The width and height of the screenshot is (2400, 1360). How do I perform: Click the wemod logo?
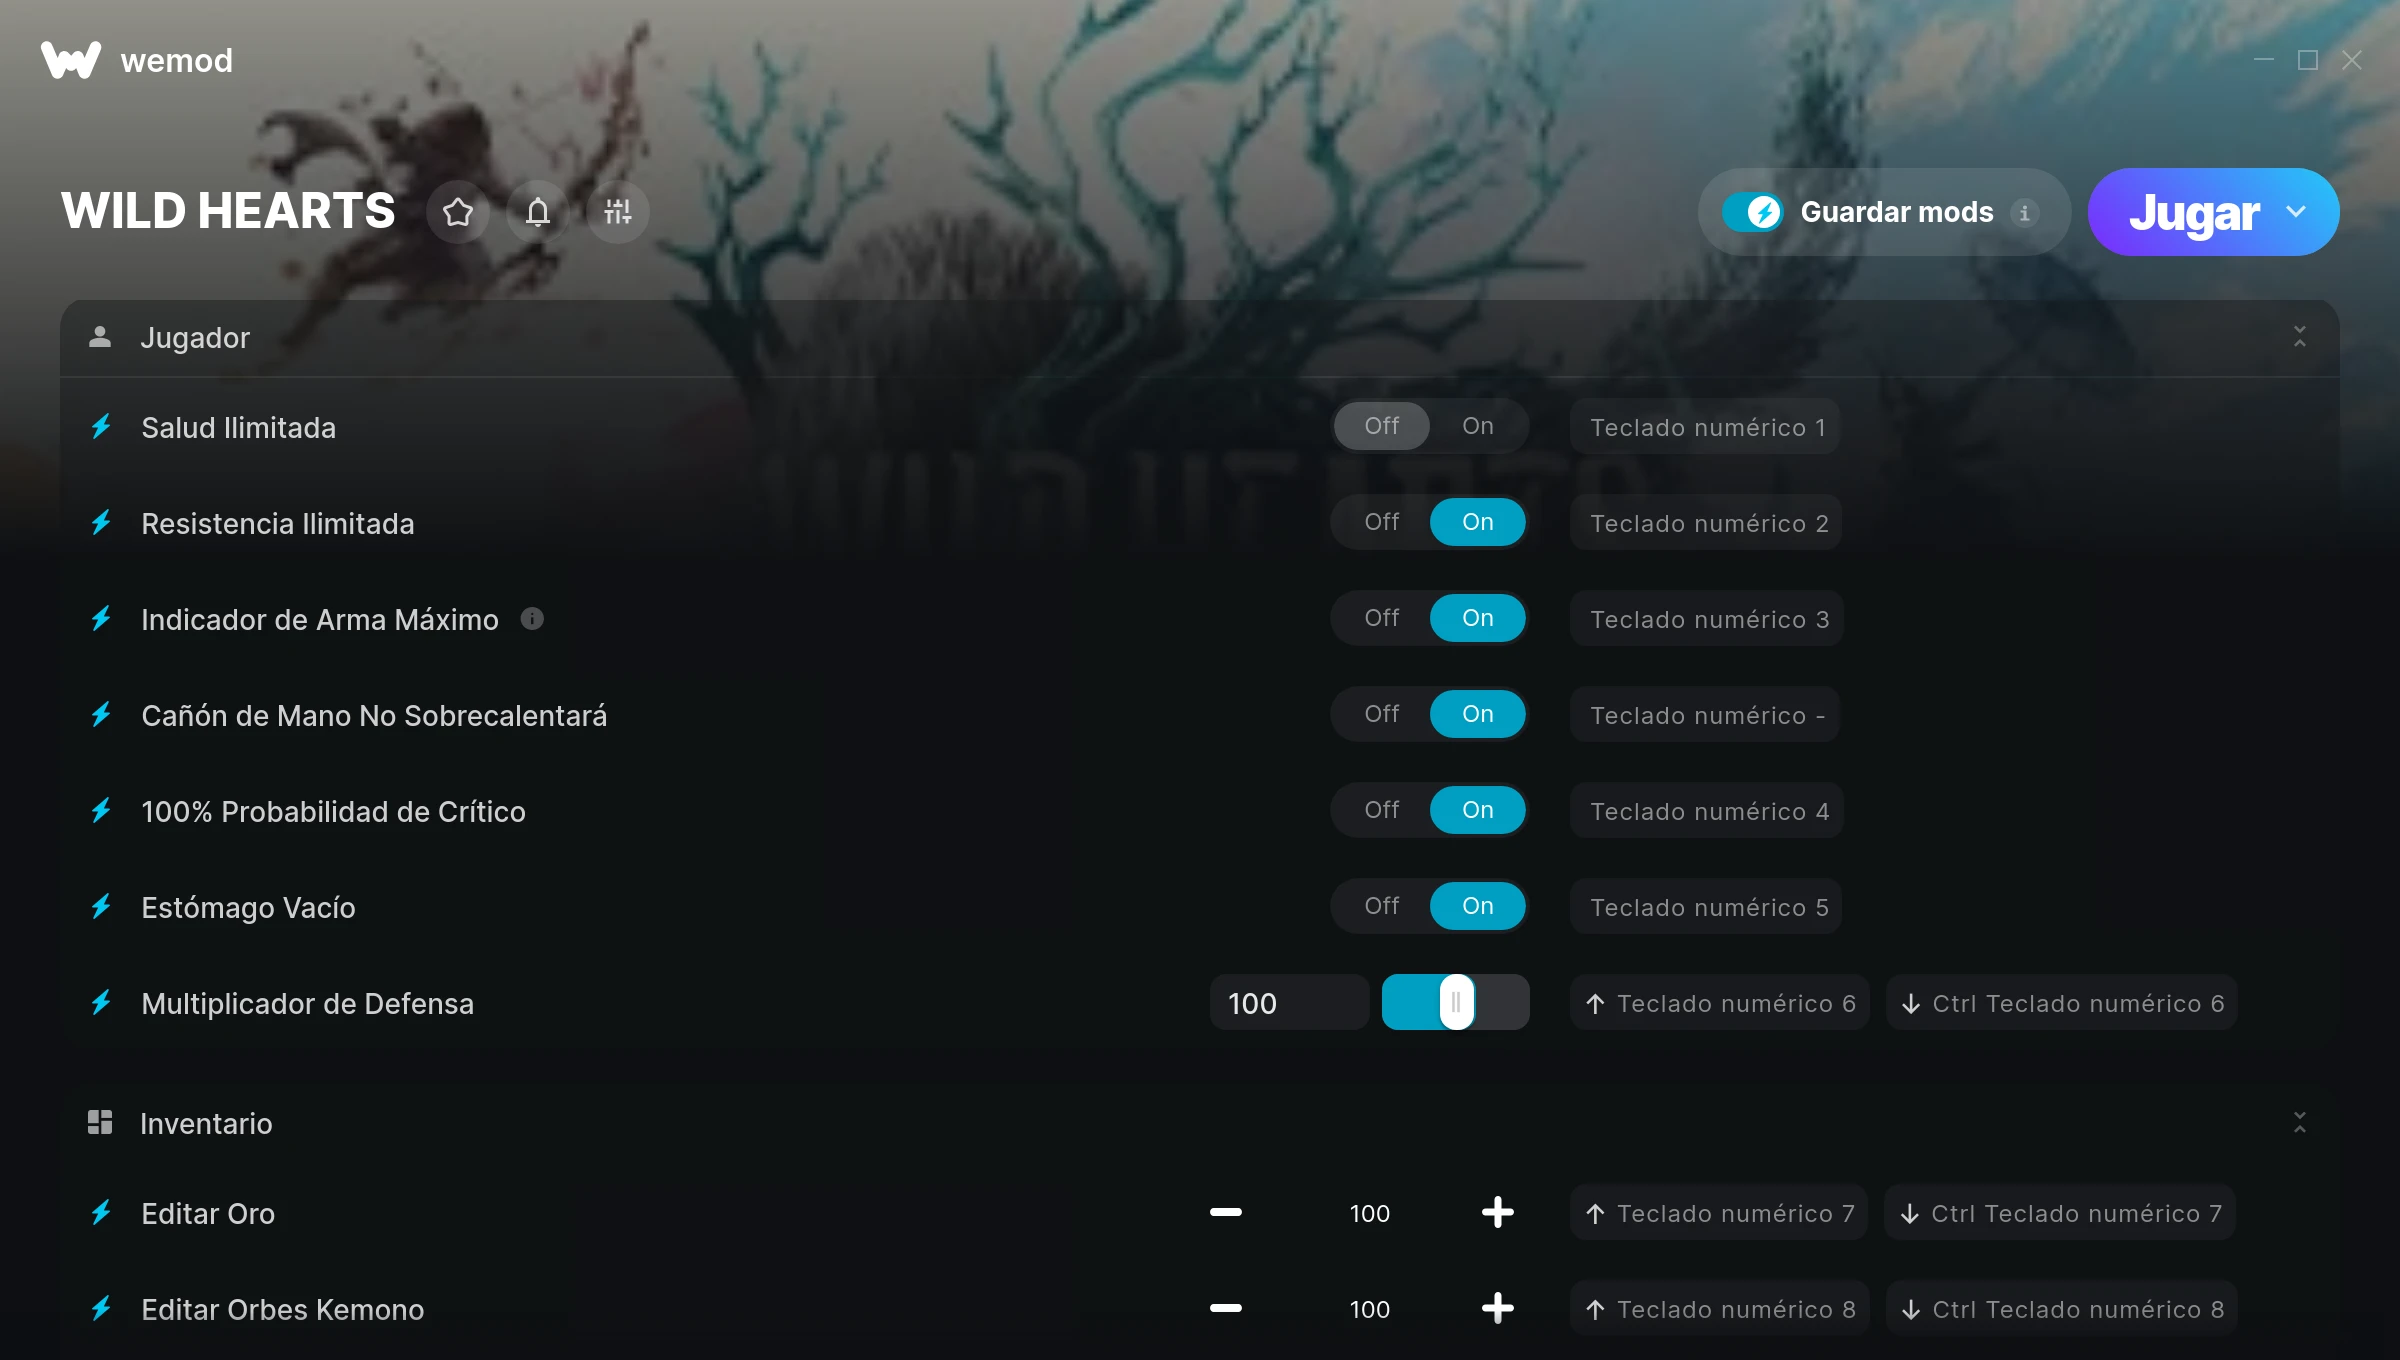pyautogui.click(x=71, y=60)
